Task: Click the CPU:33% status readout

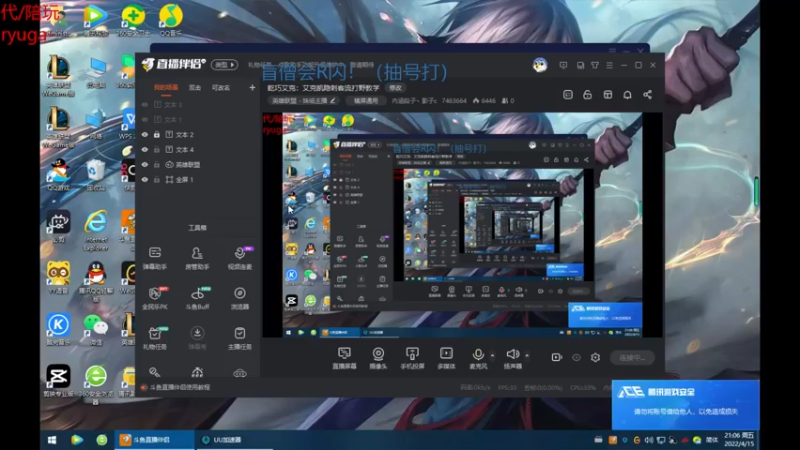Action: [583, 388]
